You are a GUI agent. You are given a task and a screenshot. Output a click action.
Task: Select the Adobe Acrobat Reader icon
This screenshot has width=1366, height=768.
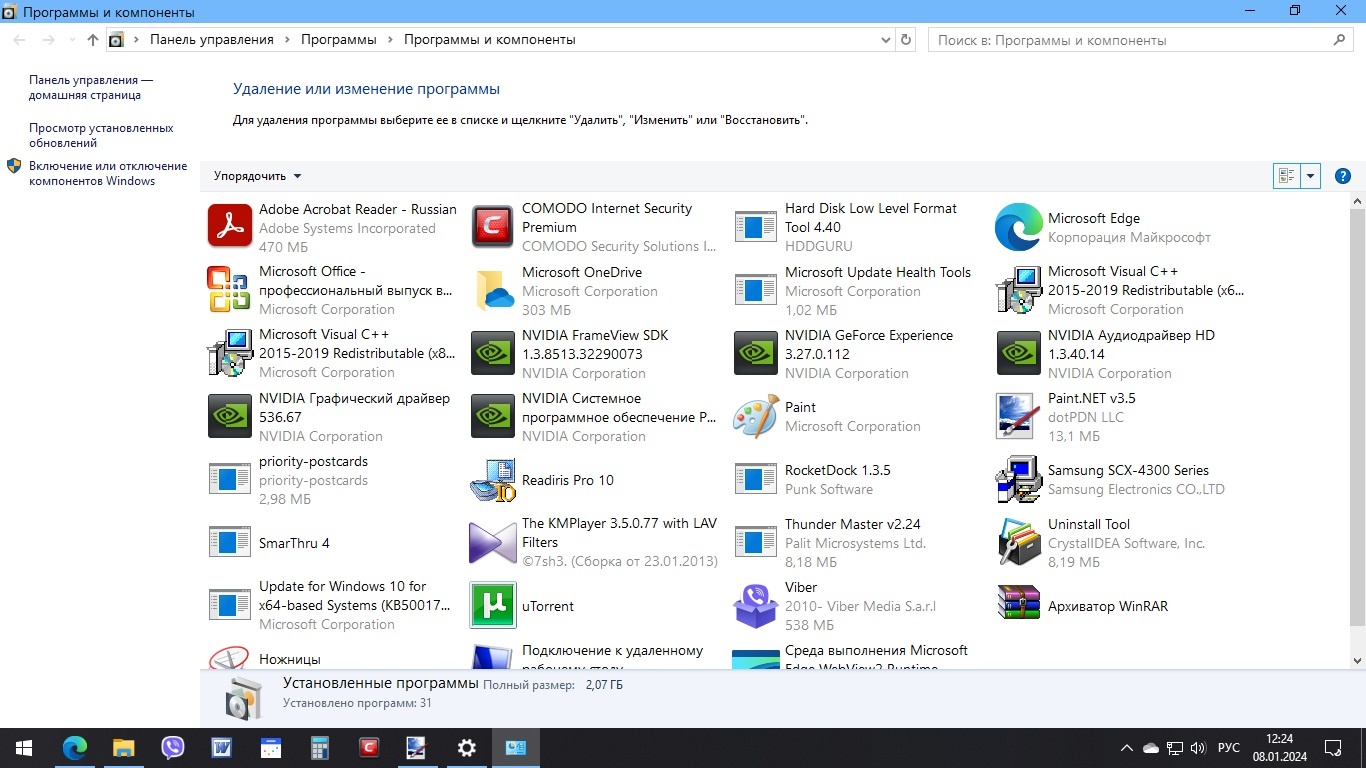230,227
